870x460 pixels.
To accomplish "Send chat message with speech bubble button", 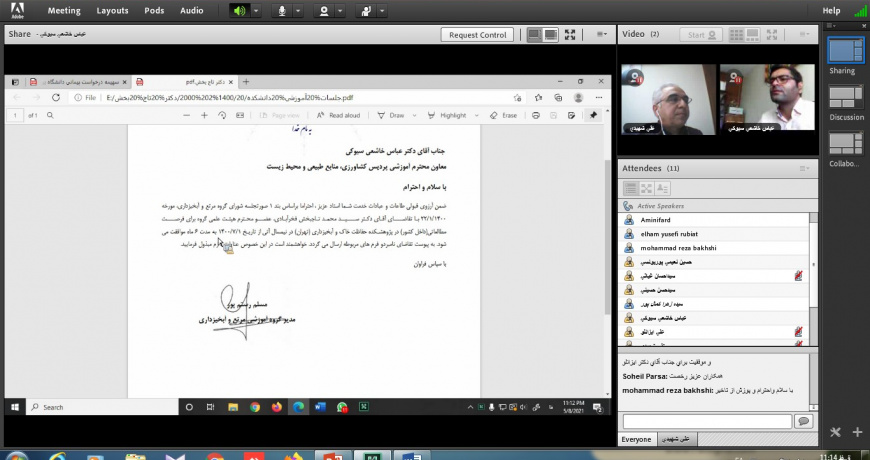I will coord(803,422).
